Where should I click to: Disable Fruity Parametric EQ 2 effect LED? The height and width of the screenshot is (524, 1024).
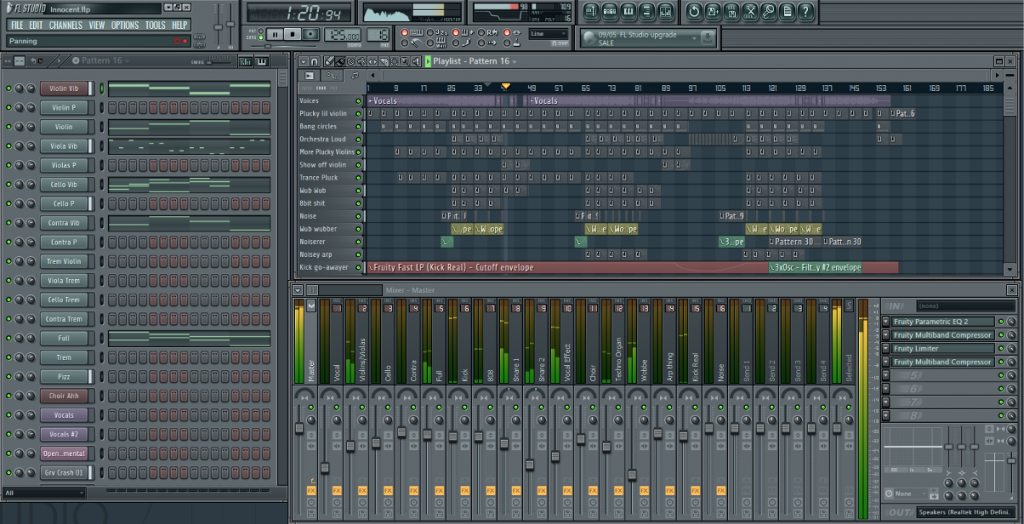(x=1001, y=321)
